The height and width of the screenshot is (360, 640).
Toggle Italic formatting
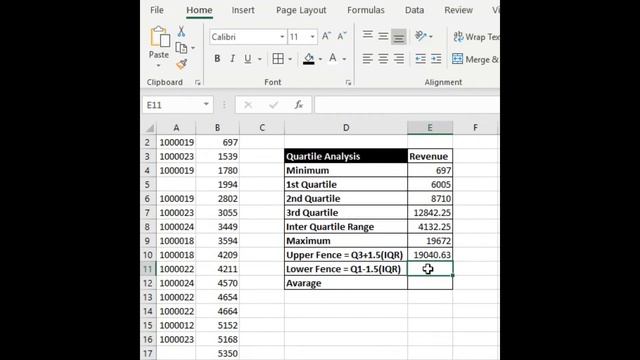pos(232,59)
